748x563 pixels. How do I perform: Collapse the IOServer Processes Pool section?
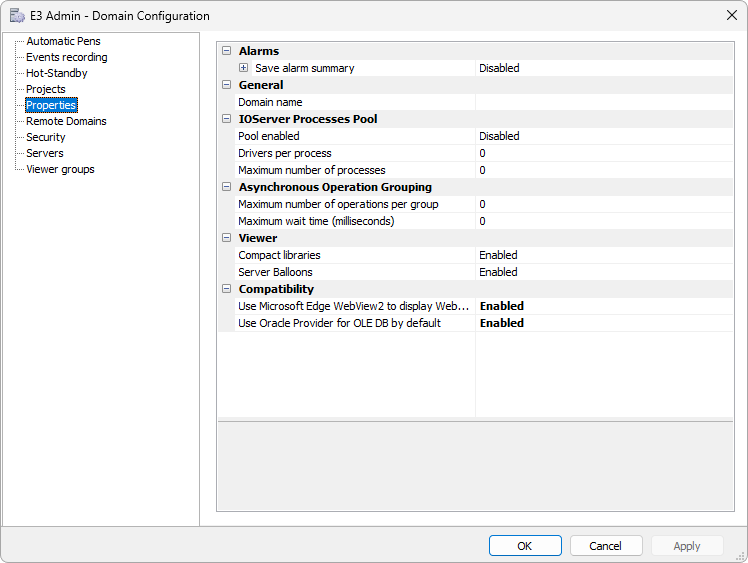click(x=227, y=119)
